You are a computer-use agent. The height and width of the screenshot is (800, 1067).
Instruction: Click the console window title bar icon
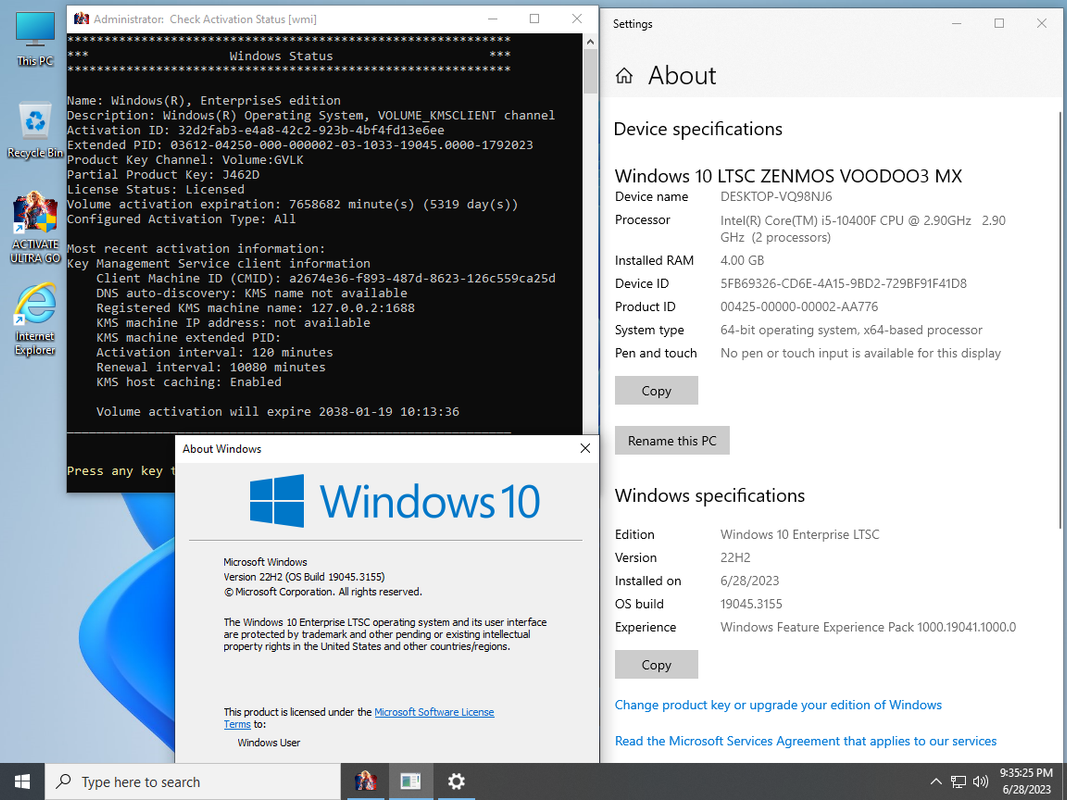coord(82,18)
